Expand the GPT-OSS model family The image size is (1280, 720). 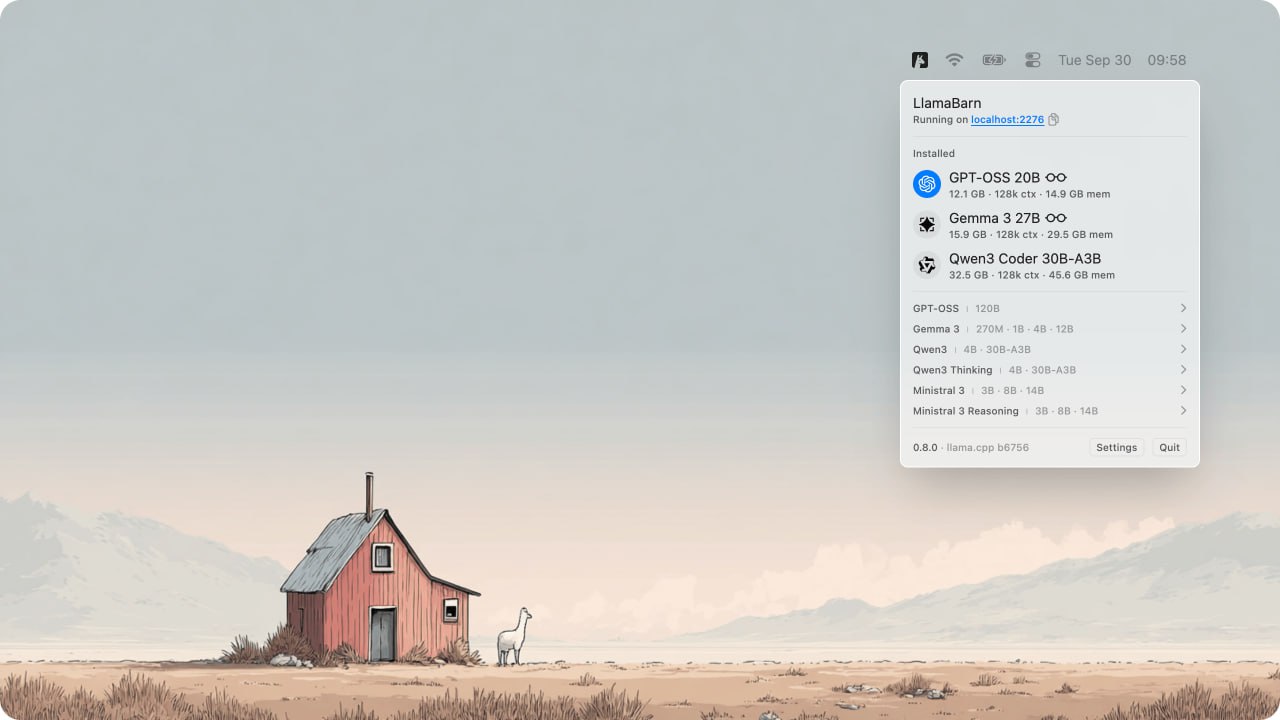tap(1183, 308)
